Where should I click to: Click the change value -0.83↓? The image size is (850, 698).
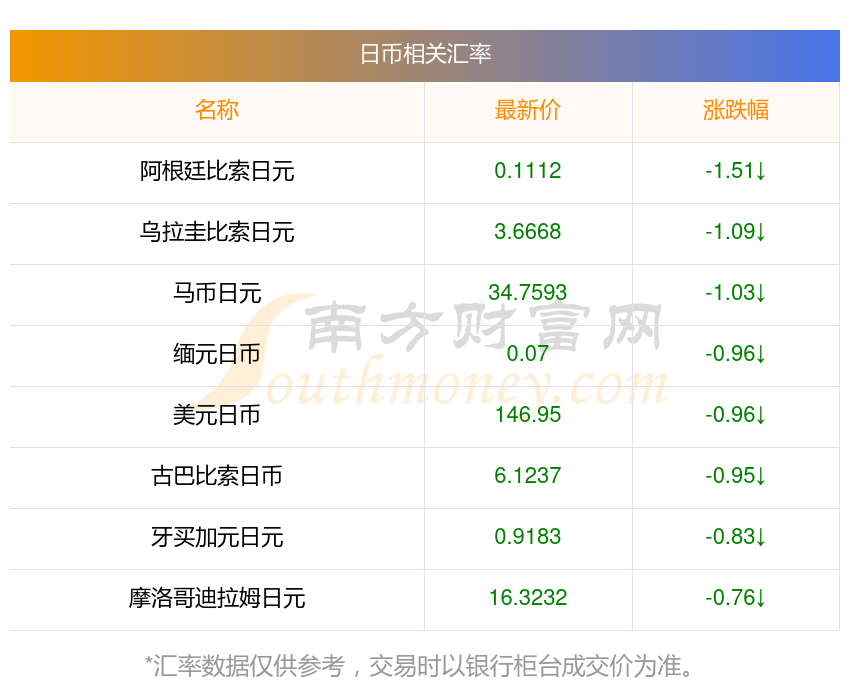(736, 537)
